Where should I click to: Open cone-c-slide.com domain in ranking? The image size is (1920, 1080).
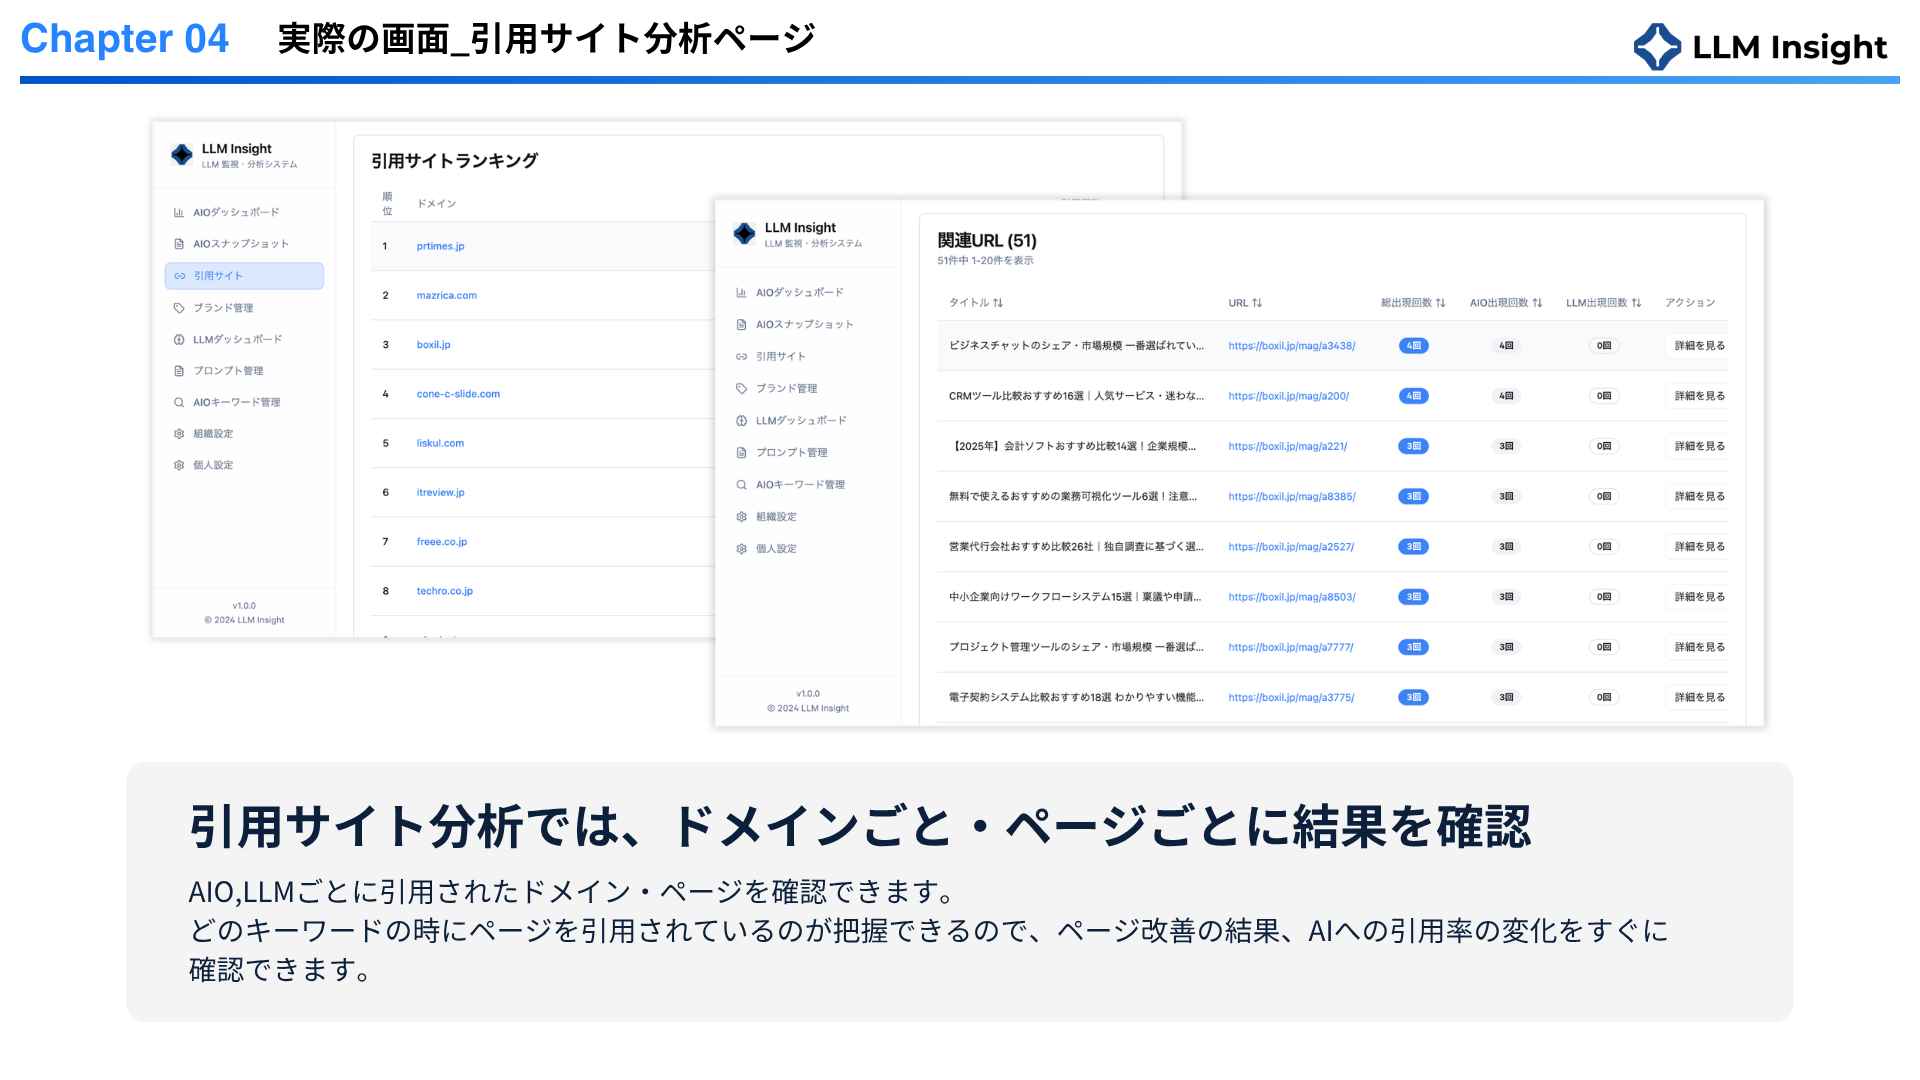[458, 394]
